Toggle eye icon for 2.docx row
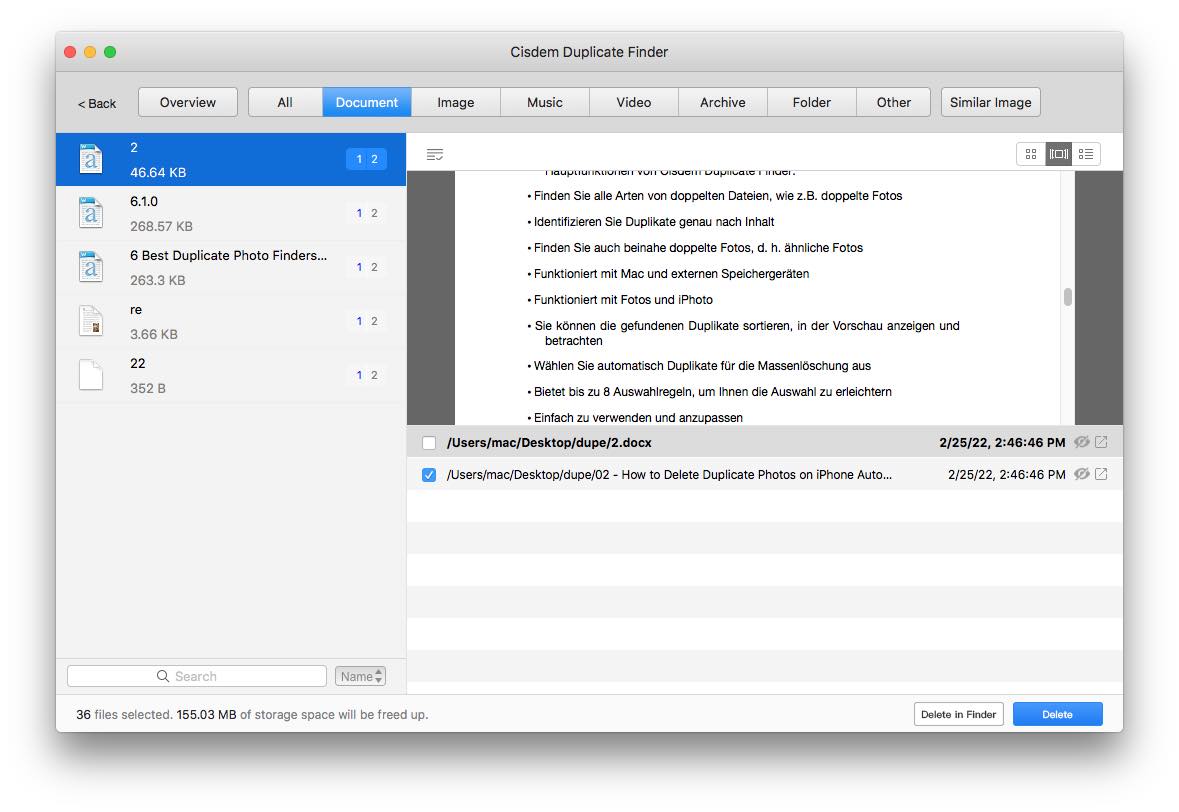This screenshot has width=1179, height=812. (1081, 442)
